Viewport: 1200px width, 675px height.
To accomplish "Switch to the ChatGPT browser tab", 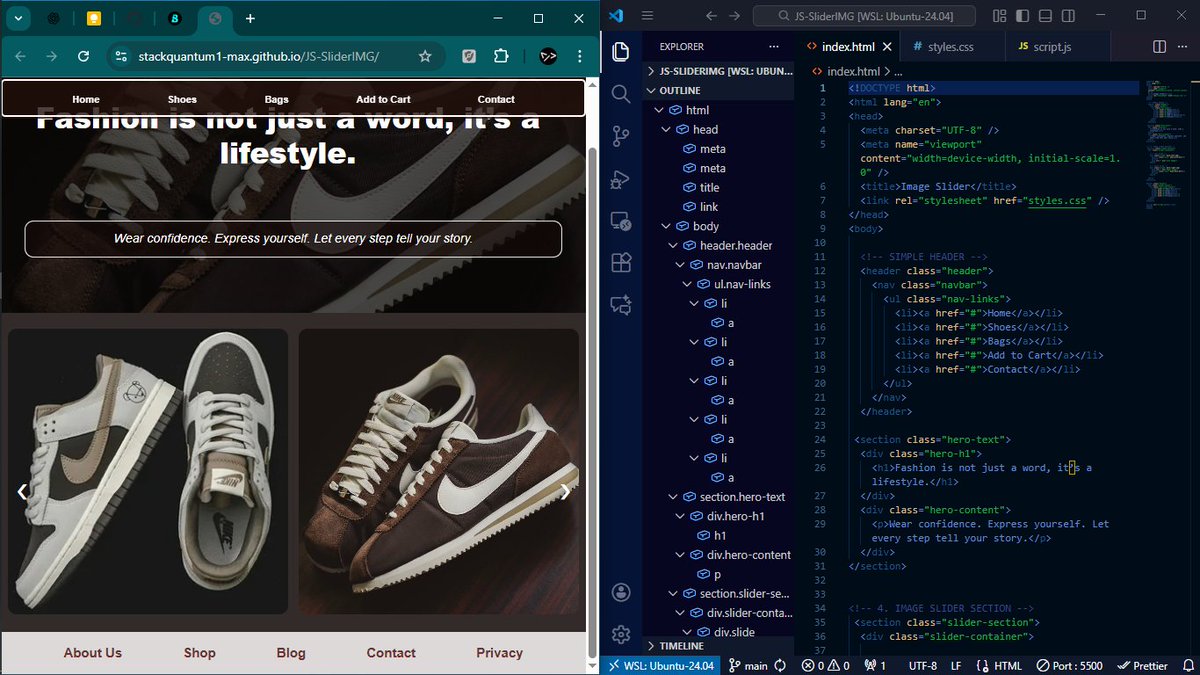I will [52, 18].
